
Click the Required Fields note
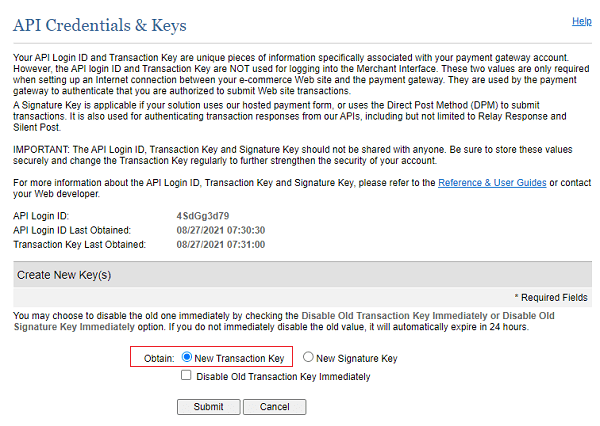coord(550,297)
